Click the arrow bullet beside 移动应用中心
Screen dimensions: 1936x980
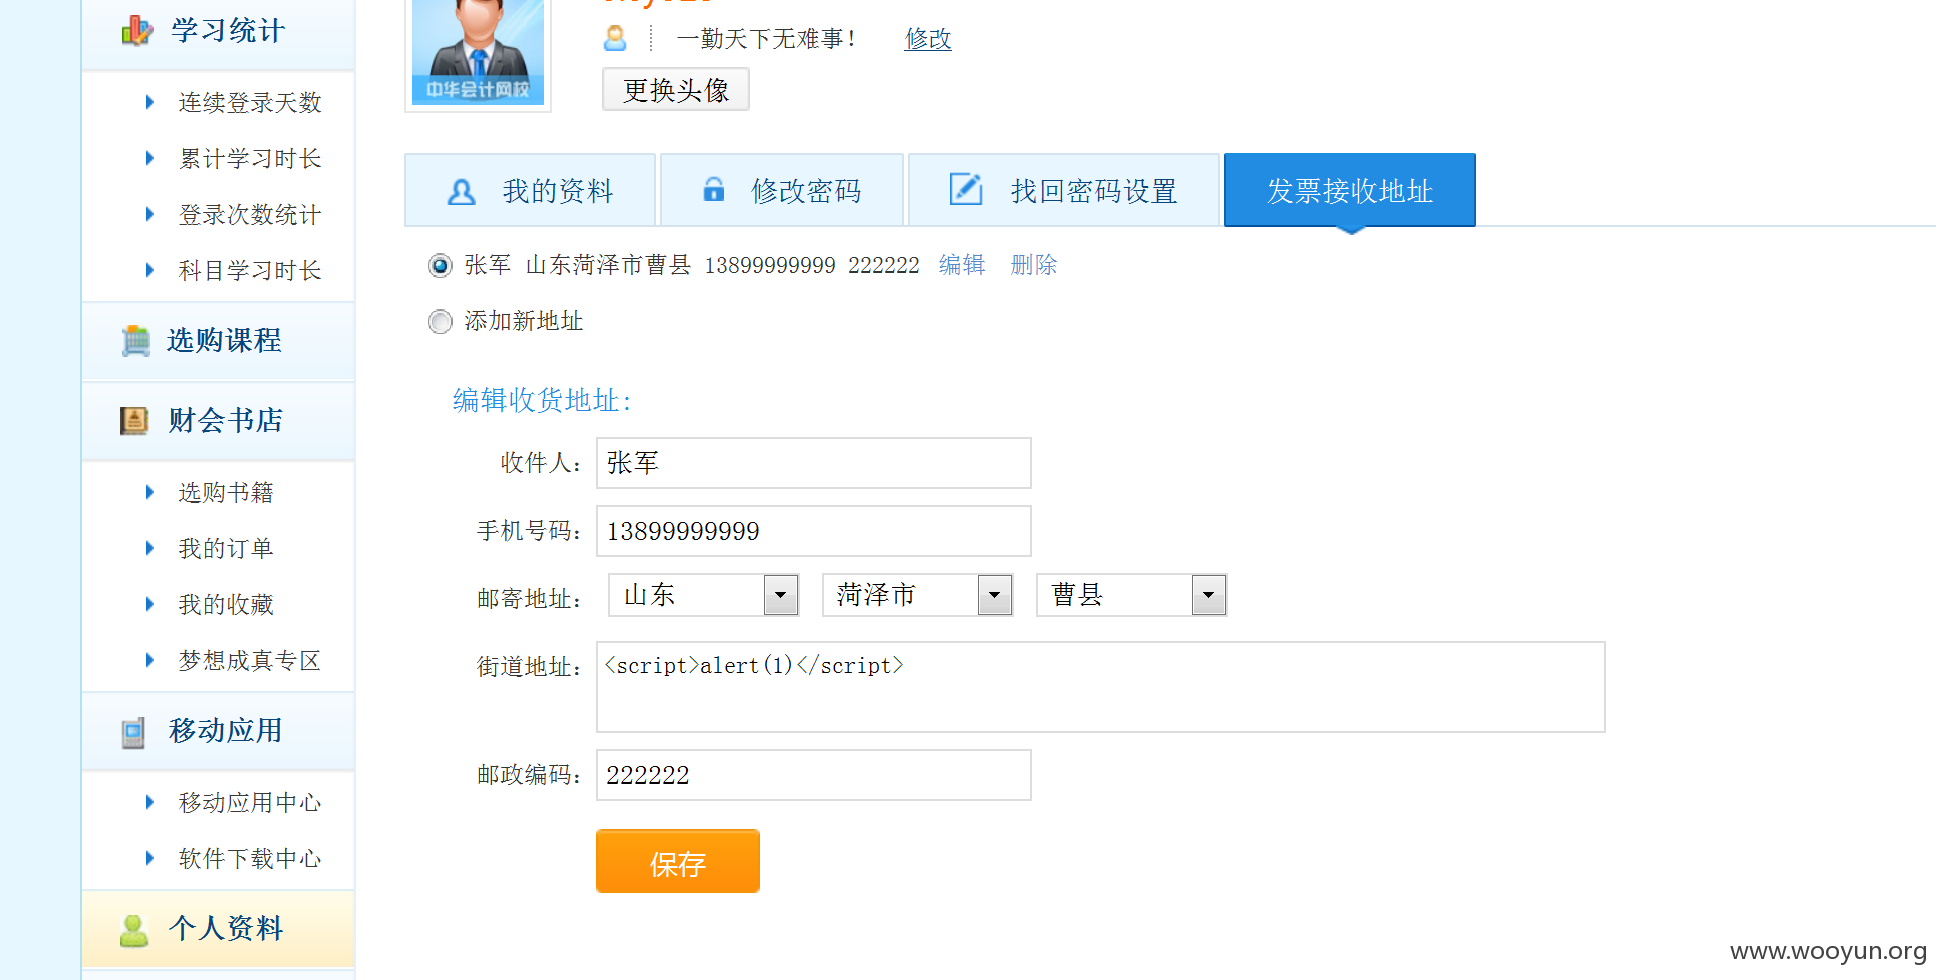(149, 802)
